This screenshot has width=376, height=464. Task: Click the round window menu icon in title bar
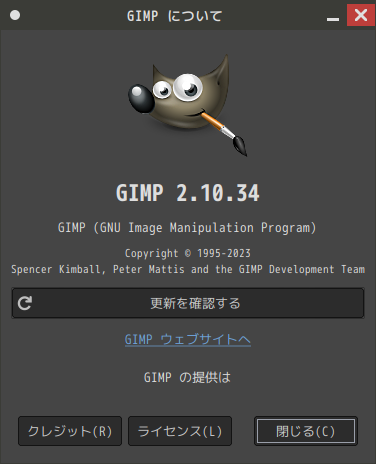[15, 15]
